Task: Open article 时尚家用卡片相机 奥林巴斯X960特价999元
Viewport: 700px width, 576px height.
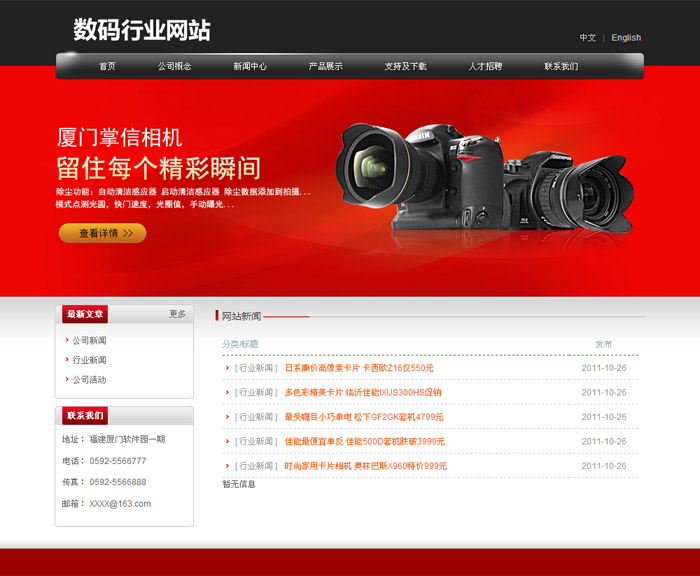Action: pos(366,466)
